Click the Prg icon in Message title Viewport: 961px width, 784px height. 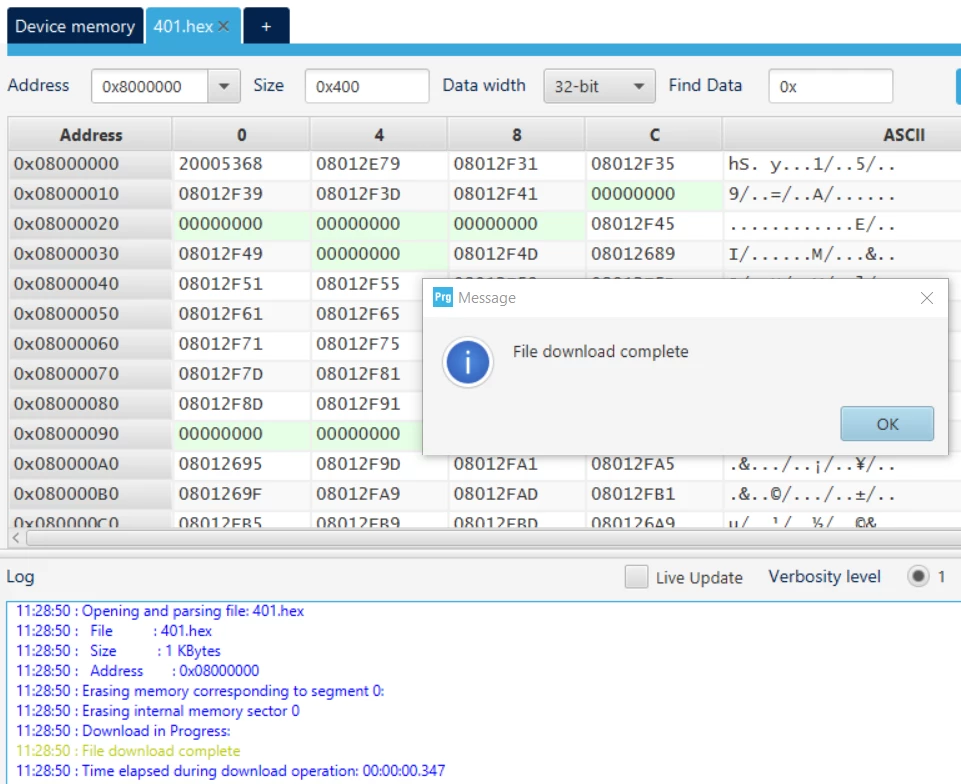443,297
